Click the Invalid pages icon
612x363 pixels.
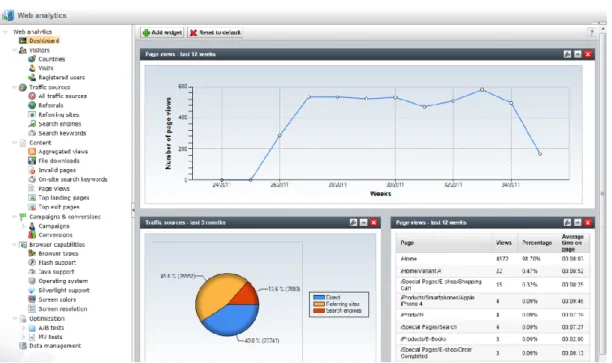point(32,170)
